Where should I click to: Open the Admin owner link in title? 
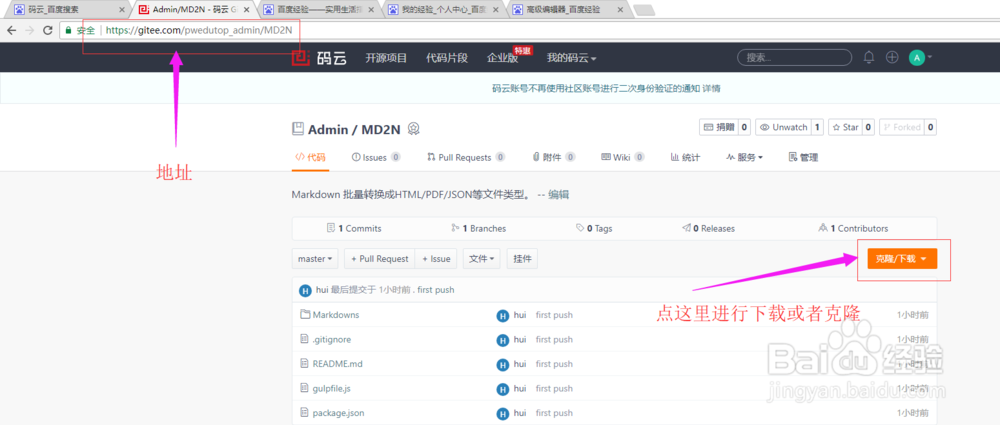pos(327,130)
